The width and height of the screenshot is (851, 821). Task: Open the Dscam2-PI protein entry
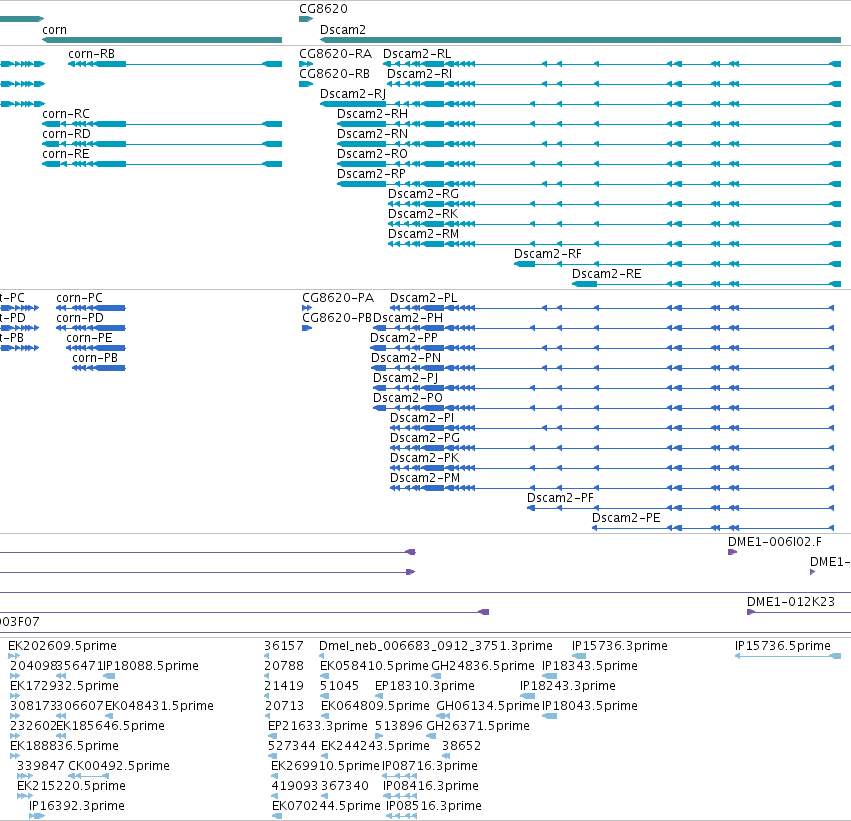tap(422, 419)
